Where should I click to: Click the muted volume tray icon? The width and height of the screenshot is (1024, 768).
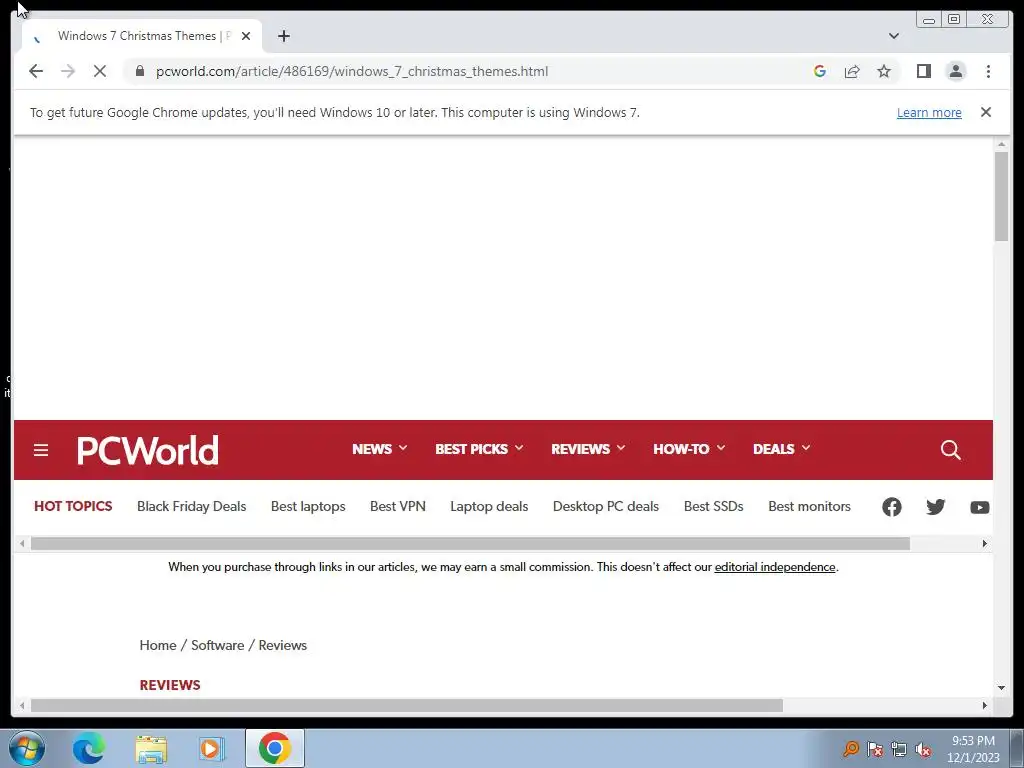(x=923, y=749)
